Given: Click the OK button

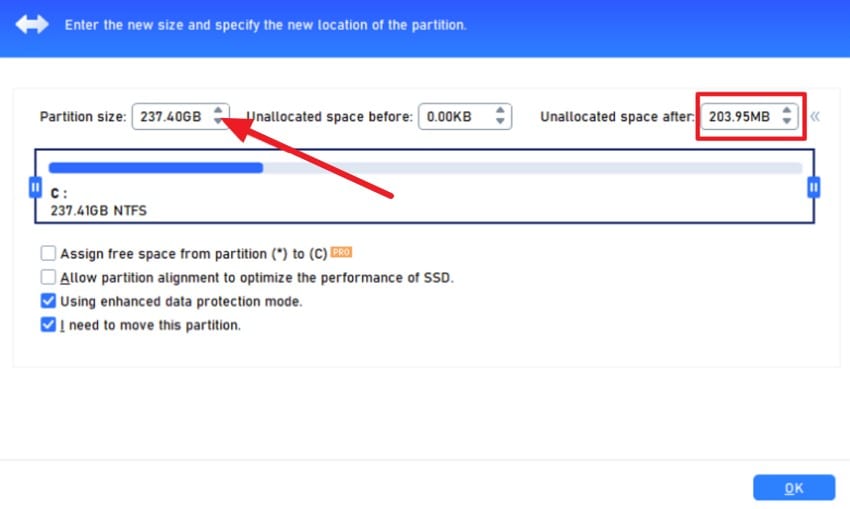Looking at the screenshot, I should click(793, 487).
